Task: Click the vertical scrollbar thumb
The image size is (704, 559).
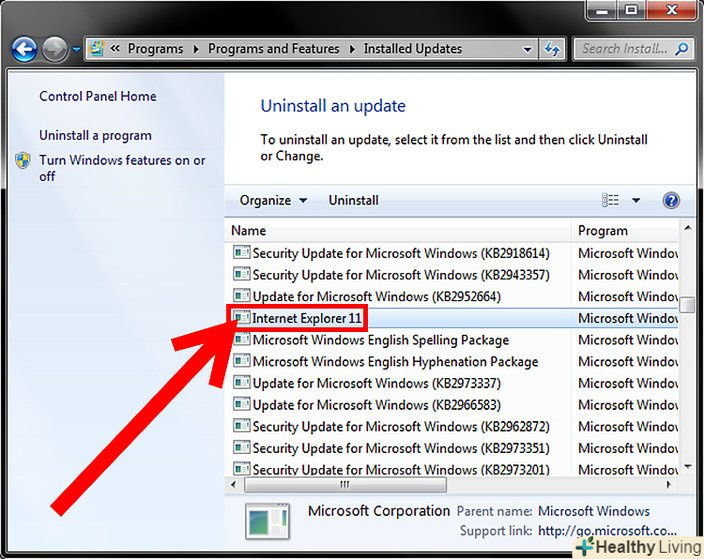Action: tap(687, 305)
